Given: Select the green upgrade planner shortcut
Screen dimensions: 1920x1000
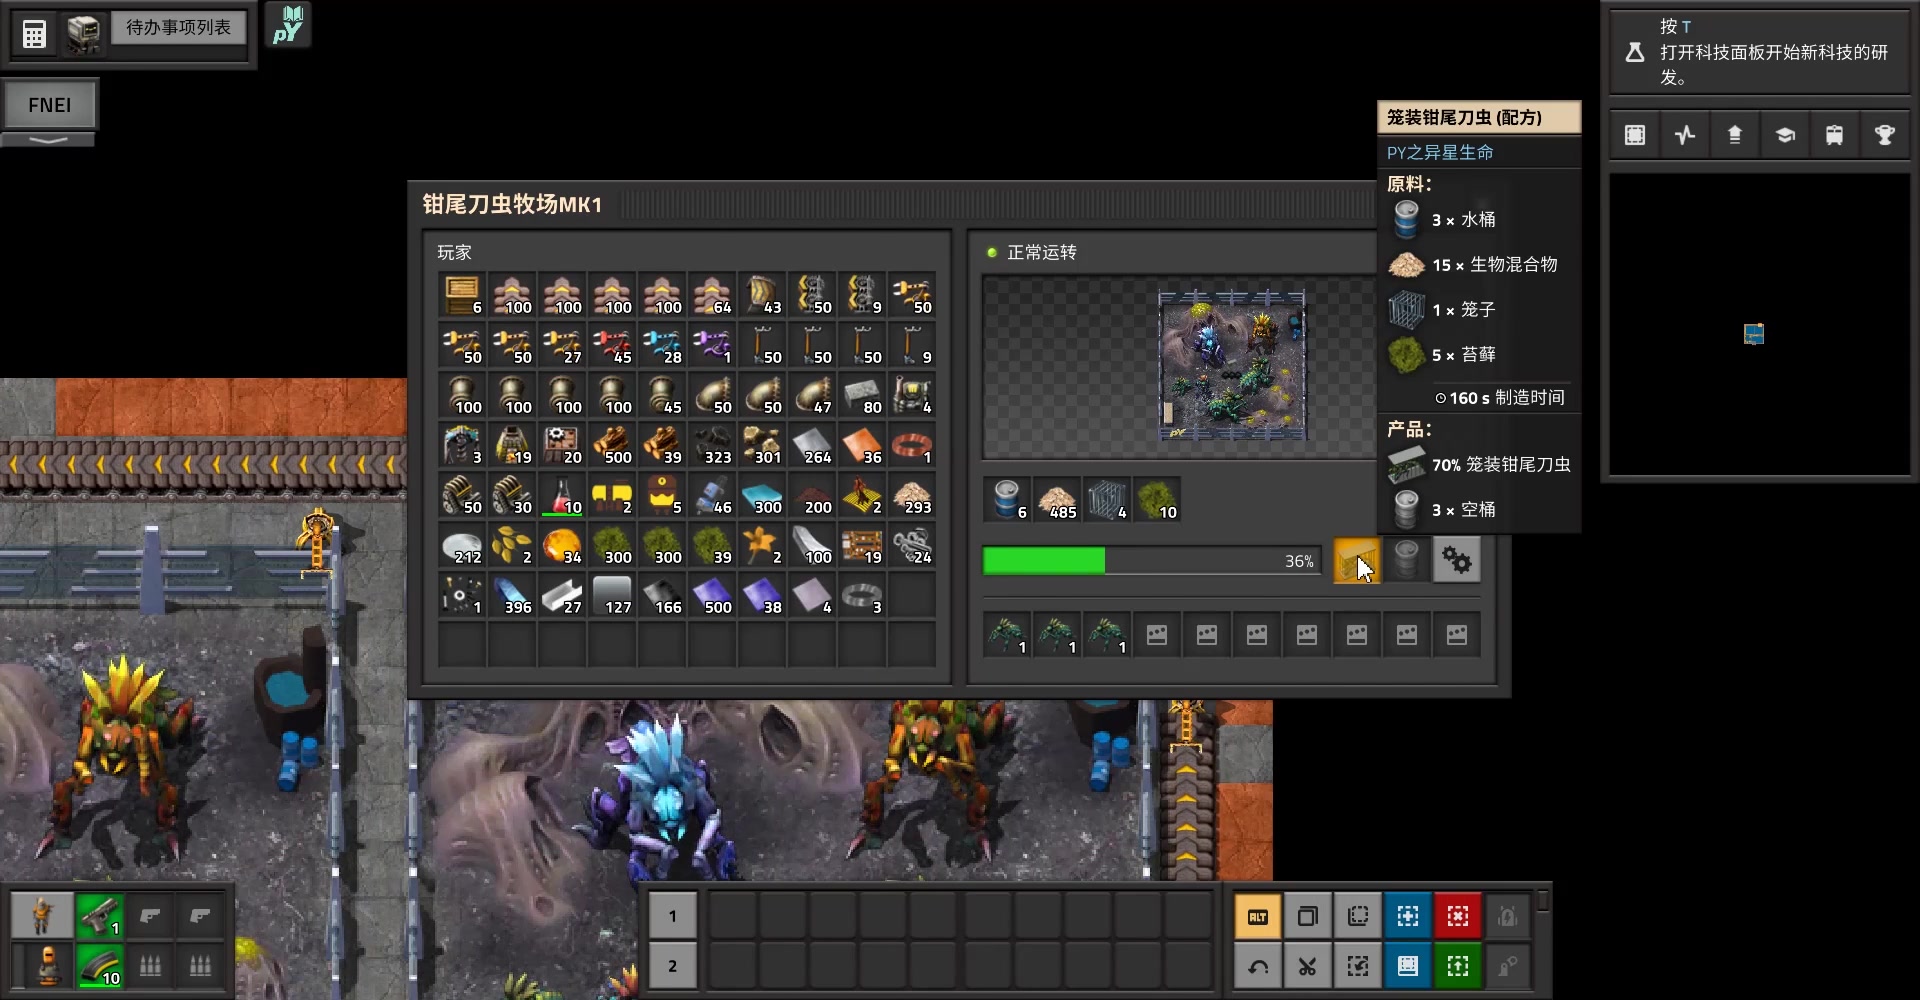Looking at the screenshot, I should click(1458, 966).
